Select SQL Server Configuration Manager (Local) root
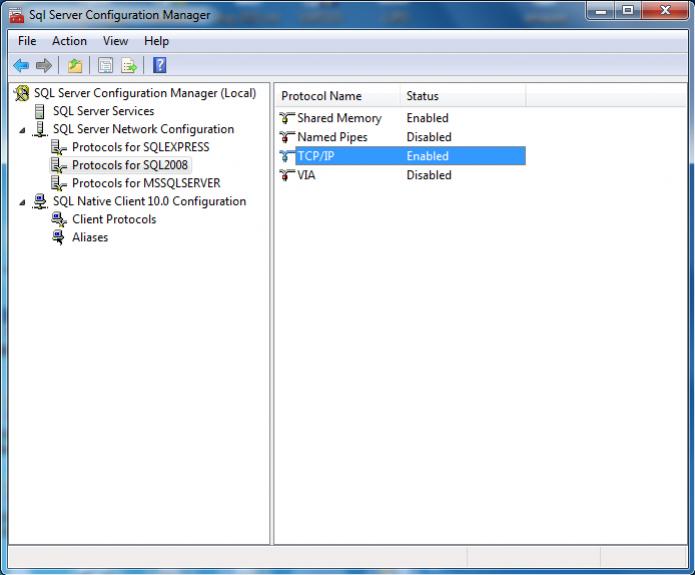 [x=145, y=93]
